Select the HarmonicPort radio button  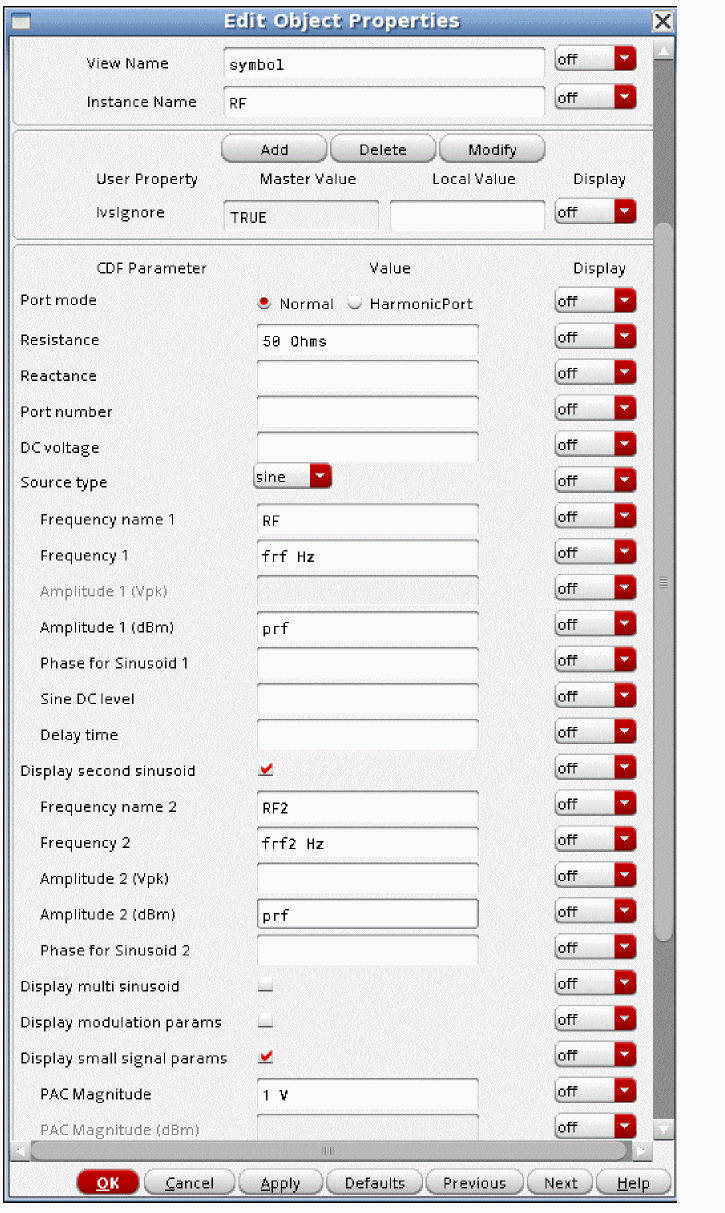(x=354, y=304)
